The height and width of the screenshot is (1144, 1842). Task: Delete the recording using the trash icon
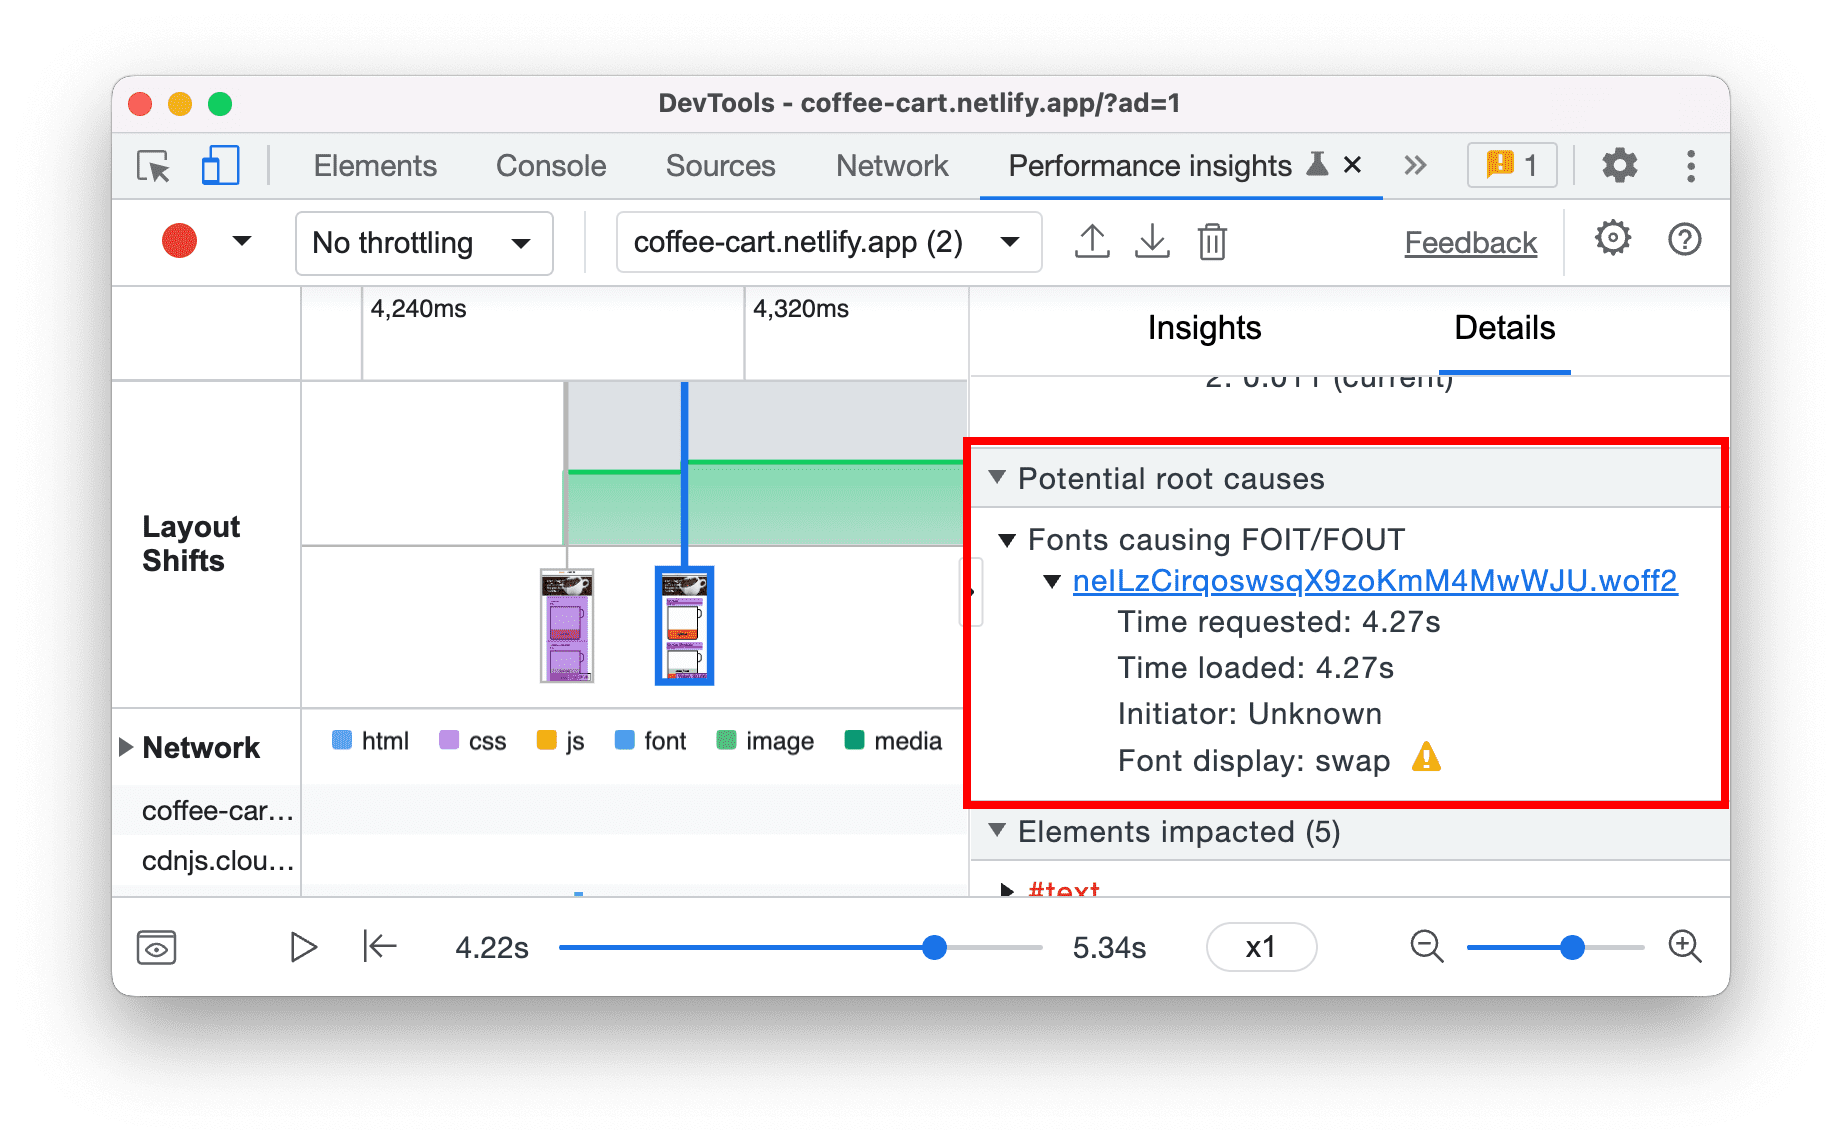1213,241
